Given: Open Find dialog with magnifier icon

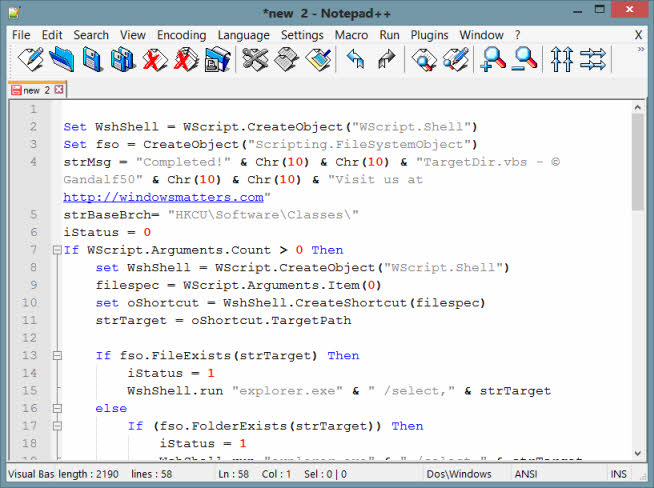Looking at the screenshot, I should (x=424, y=59).
